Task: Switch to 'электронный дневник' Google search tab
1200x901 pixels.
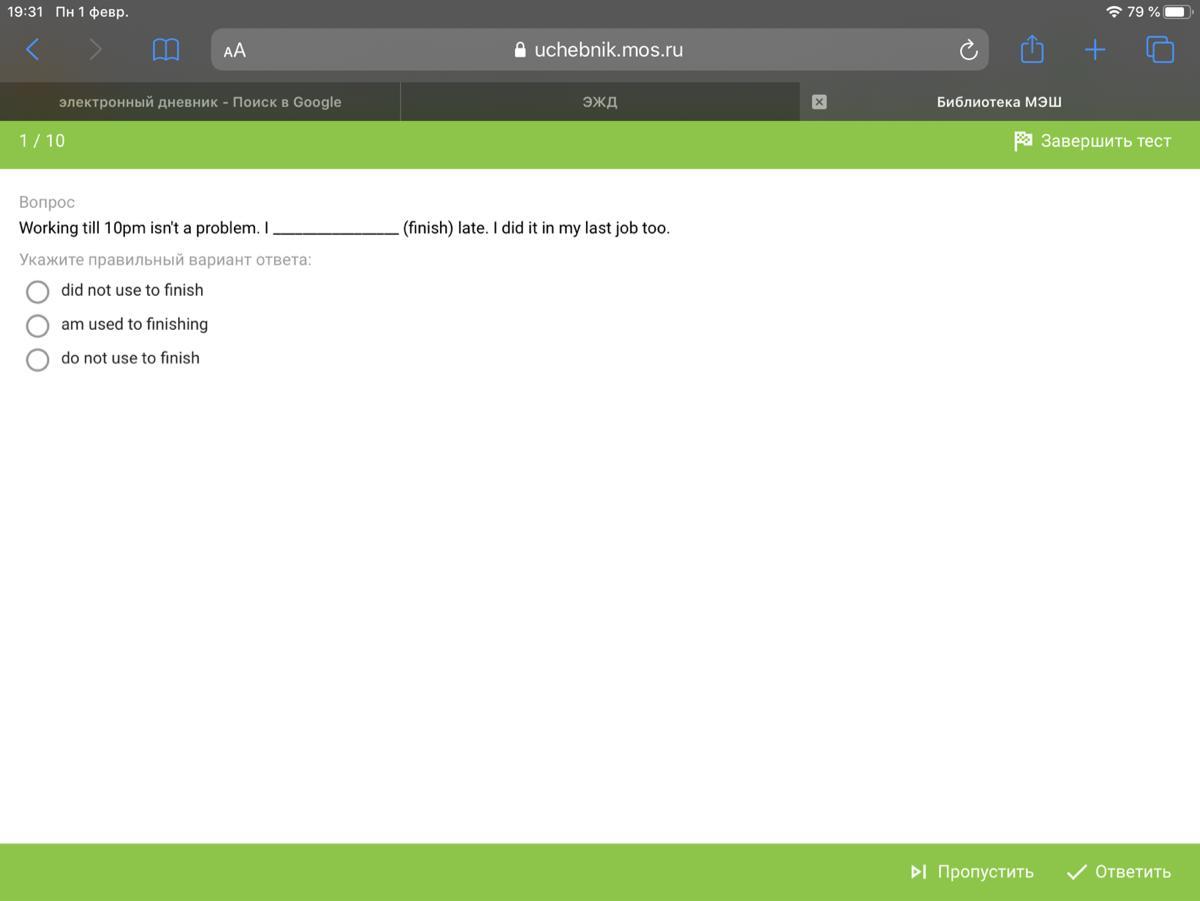Action: pyautogui.click(x=200, y=102)
